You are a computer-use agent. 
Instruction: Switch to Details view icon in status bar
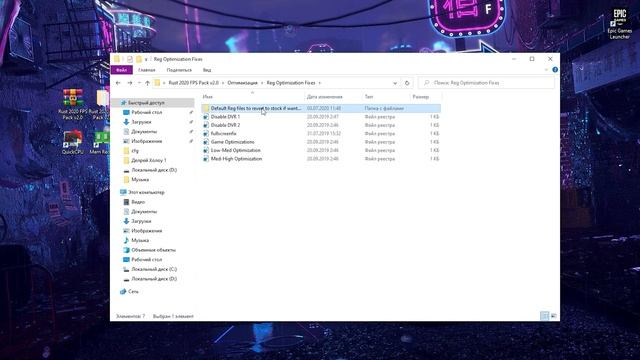tap(544, 316)
